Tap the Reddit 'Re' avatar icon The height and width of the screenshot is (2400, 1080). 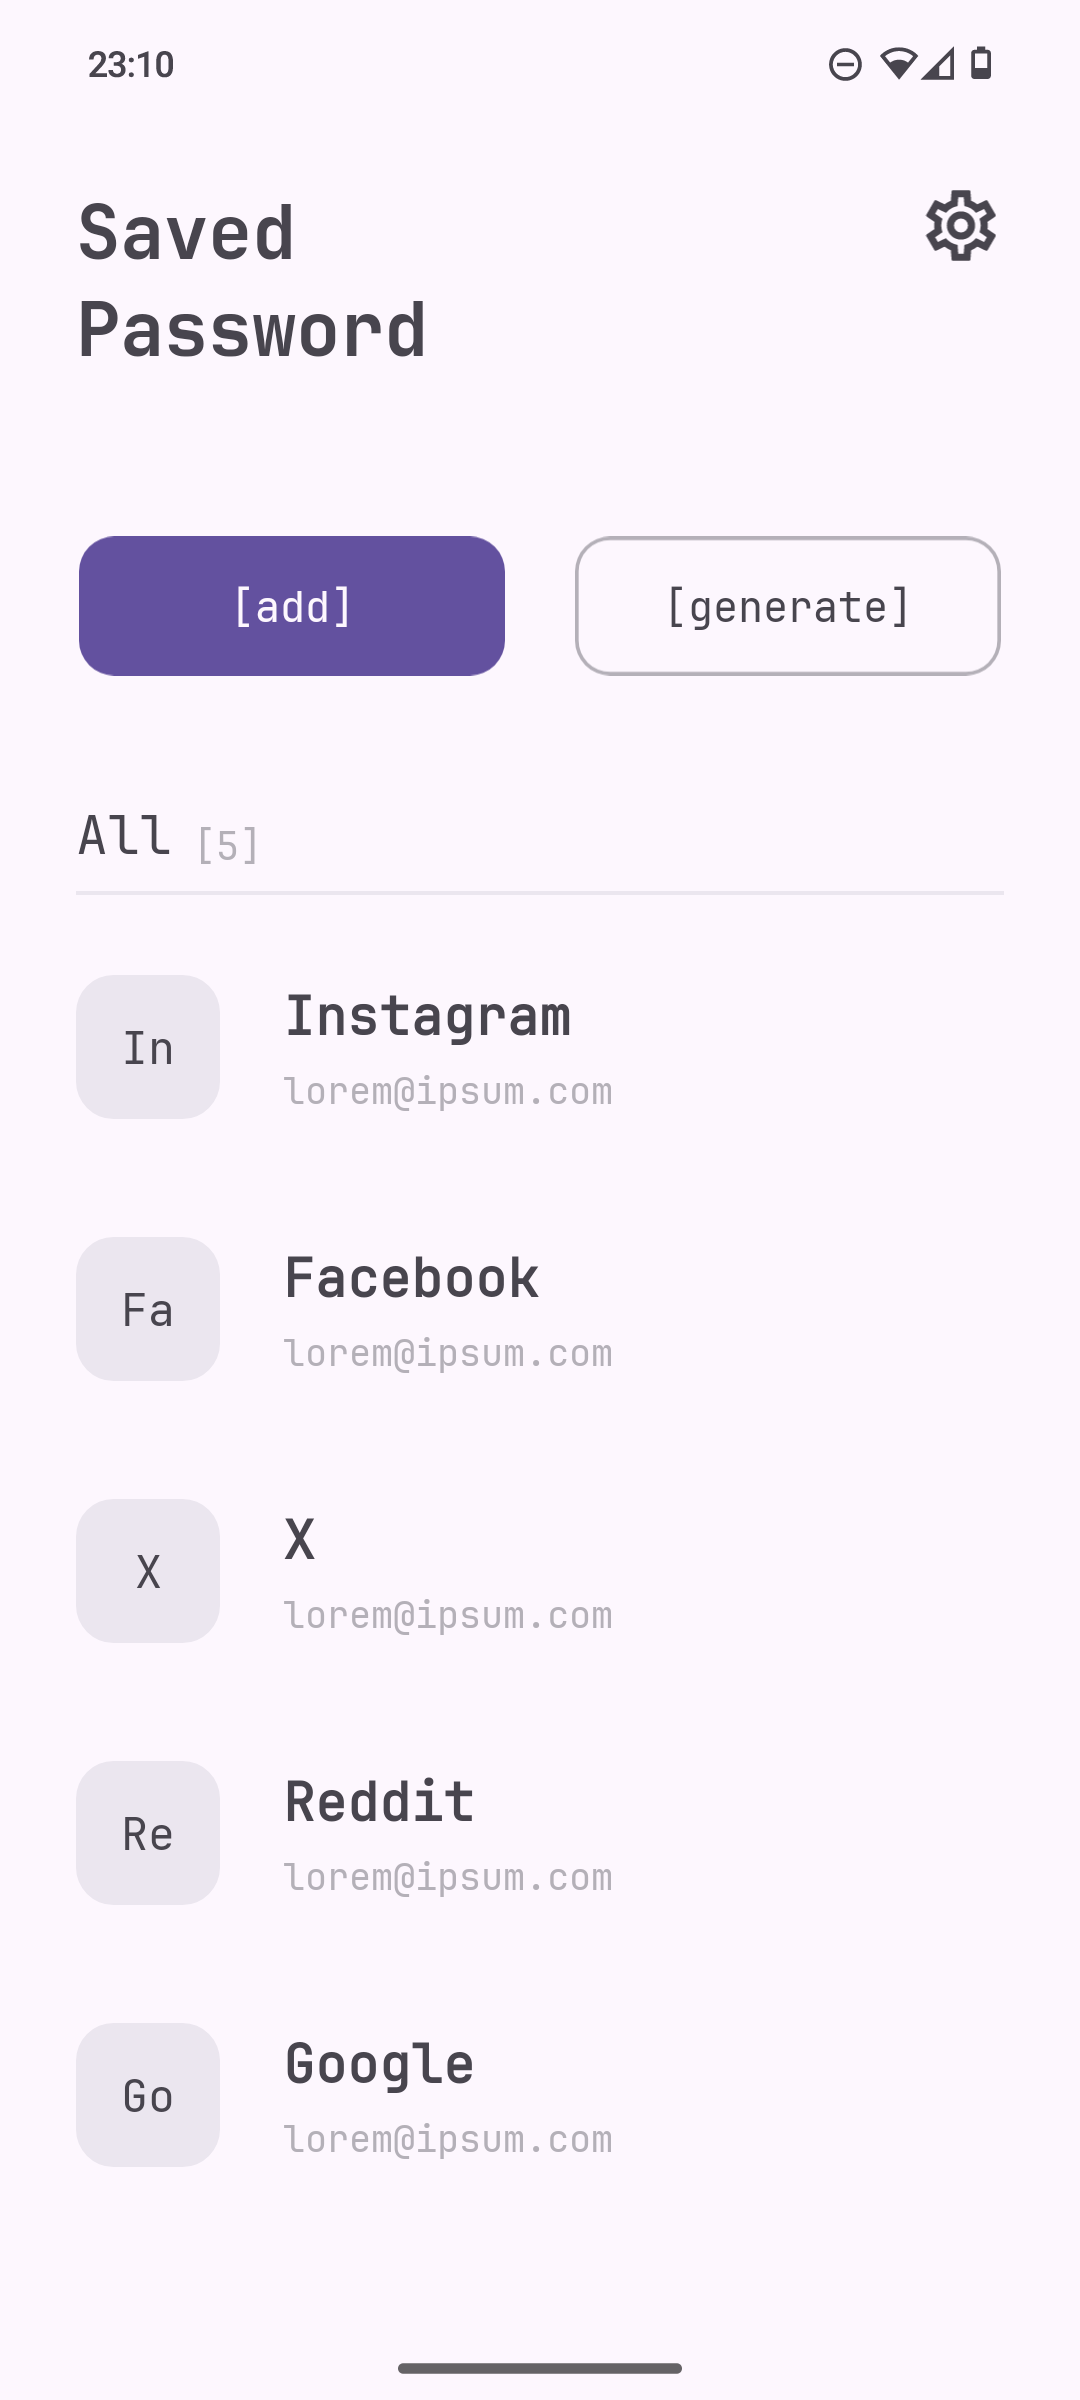[x=148, y=1833]
